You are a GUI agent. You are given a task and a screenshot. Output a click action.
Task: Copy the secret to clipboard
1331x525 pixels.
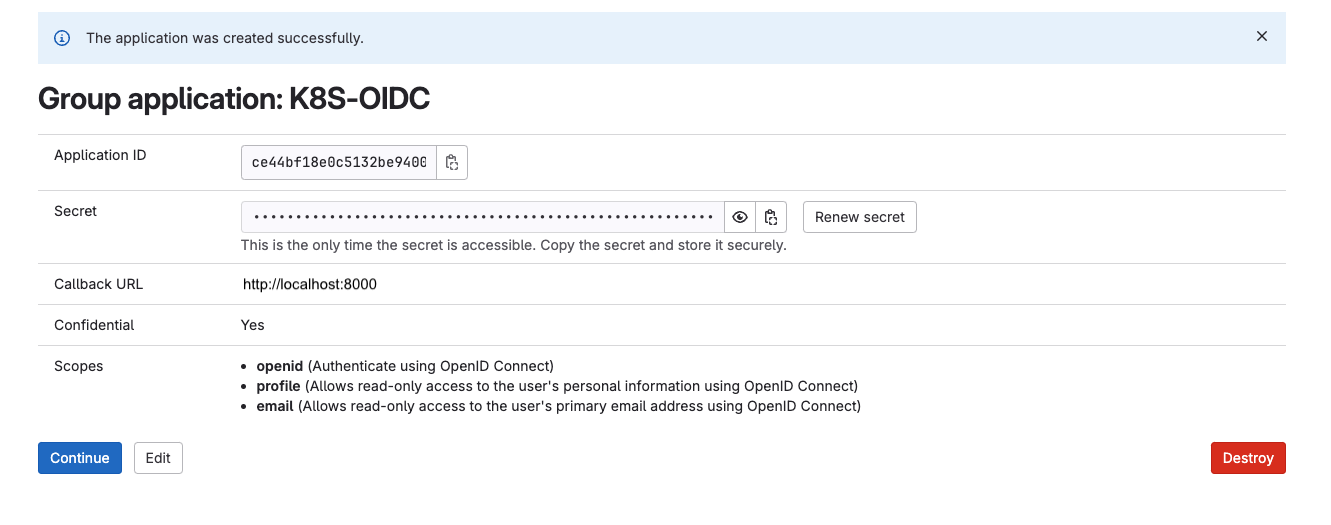771,217
